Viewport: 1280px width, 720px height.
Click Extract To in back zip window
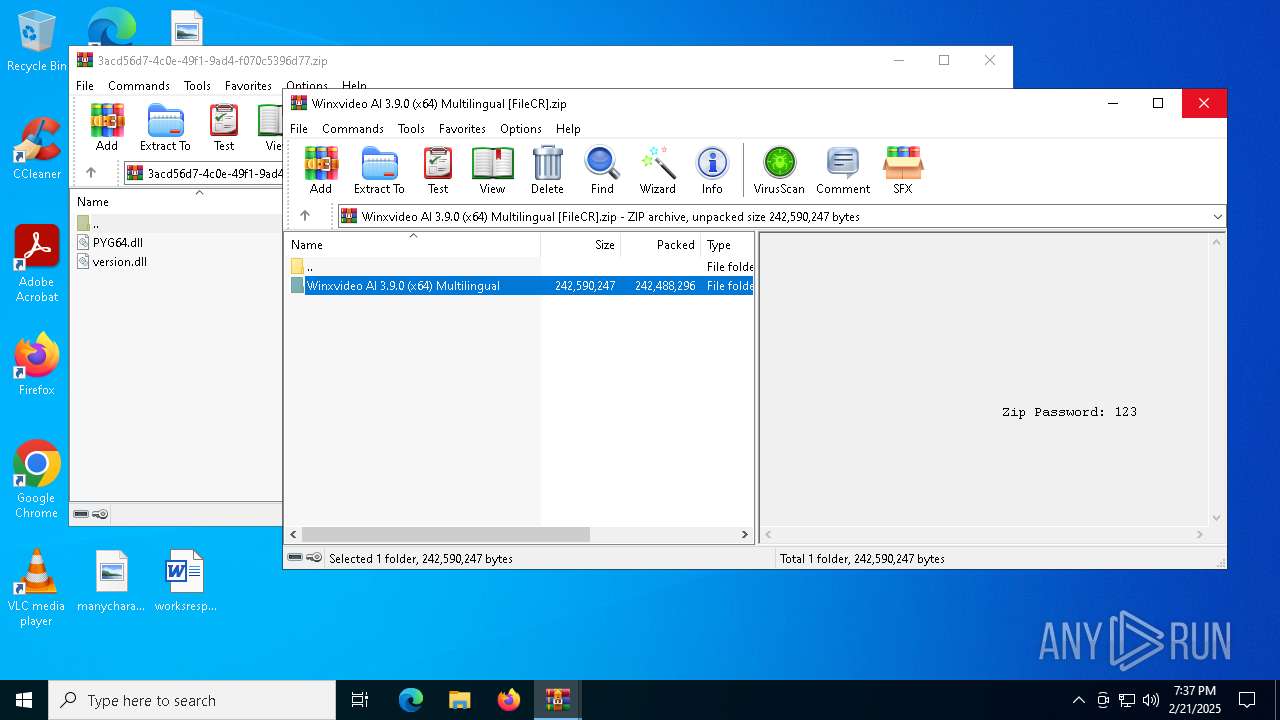point(165,127)
